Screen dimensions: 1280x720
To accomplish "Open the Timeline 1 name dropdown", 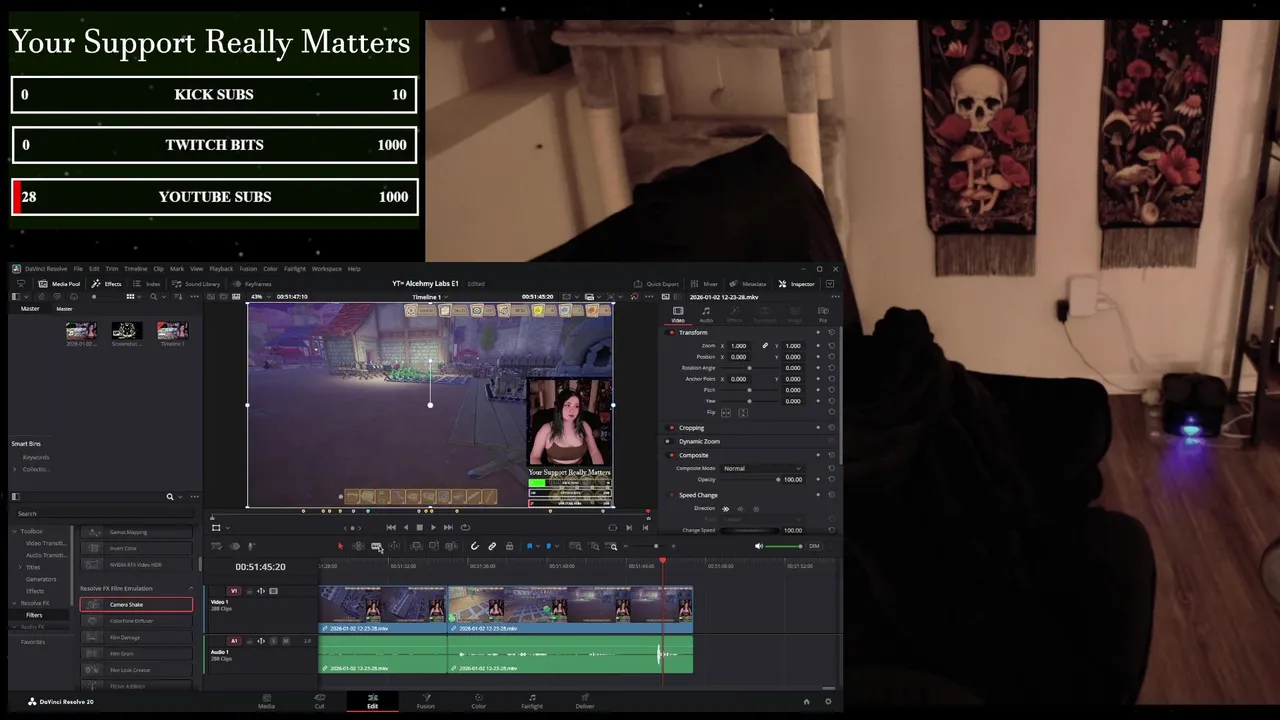I will pyautogui.click(x=429, y=297).
